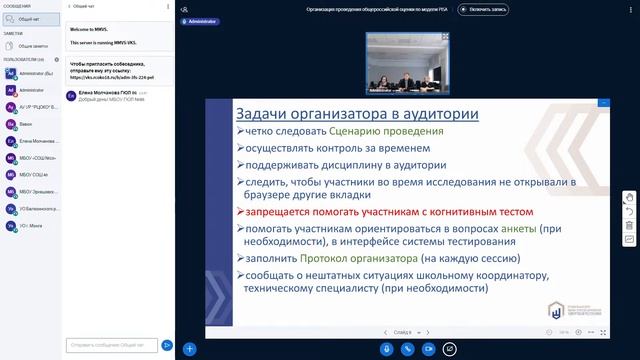Open the slide number dropdown
This screenshot has height=360, width=640.
coord(407,332)
